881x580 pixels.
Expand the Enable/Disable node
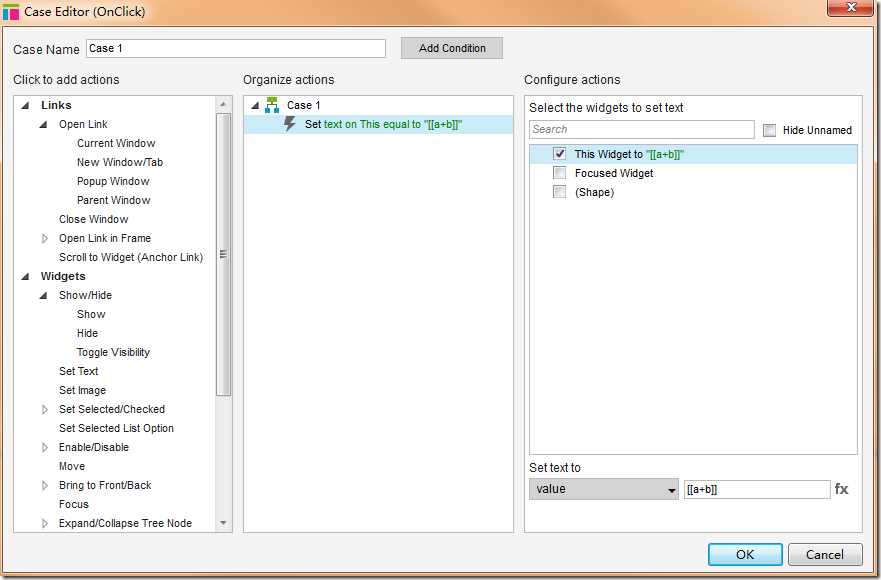(x=44, y=447)
